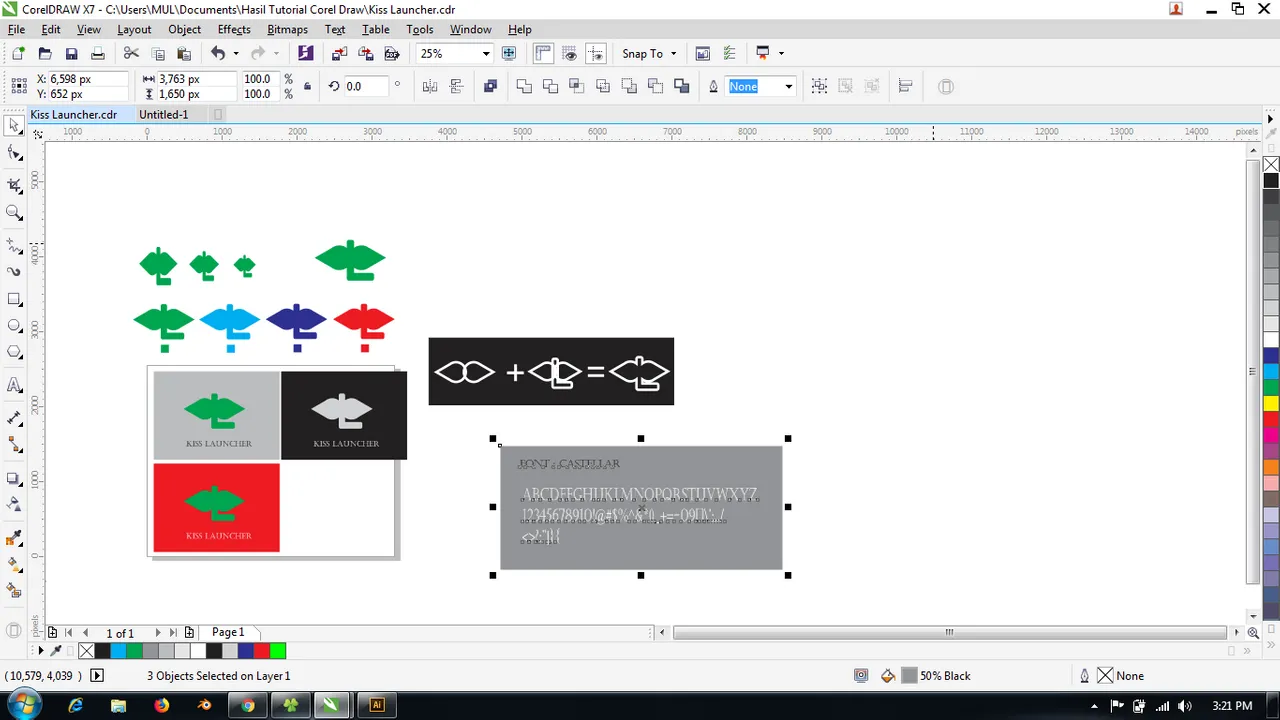Select the Pick tool
Image resolution: width=1280 pixels, height=720 pixels.
(14, 126)
